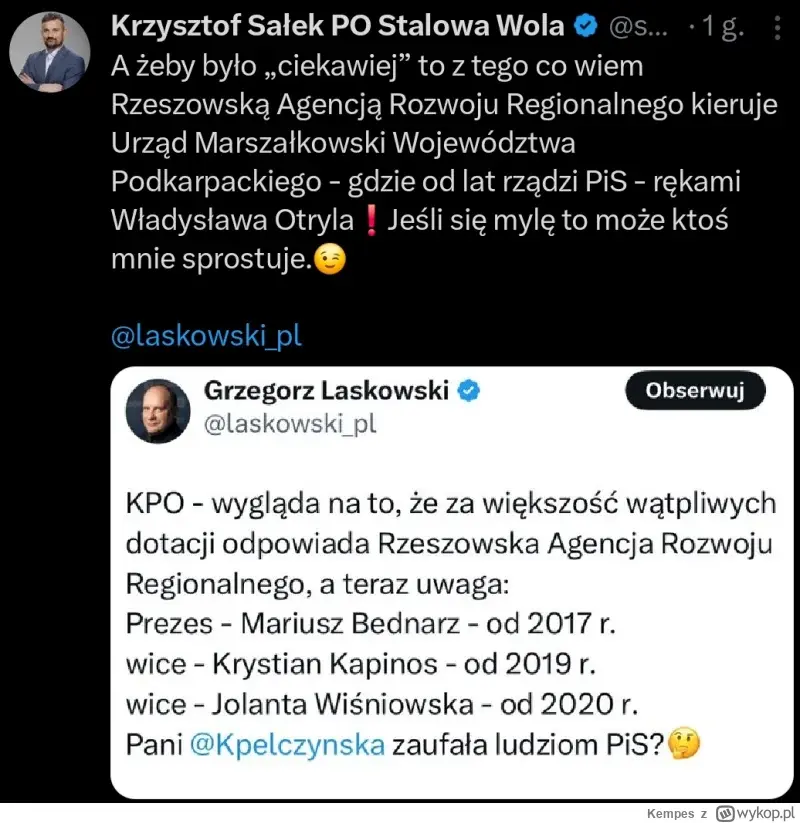This screenshot has height=823, width=800.
Task: Click the Grzegorz Laskowski display name
Action: point(326,391)
